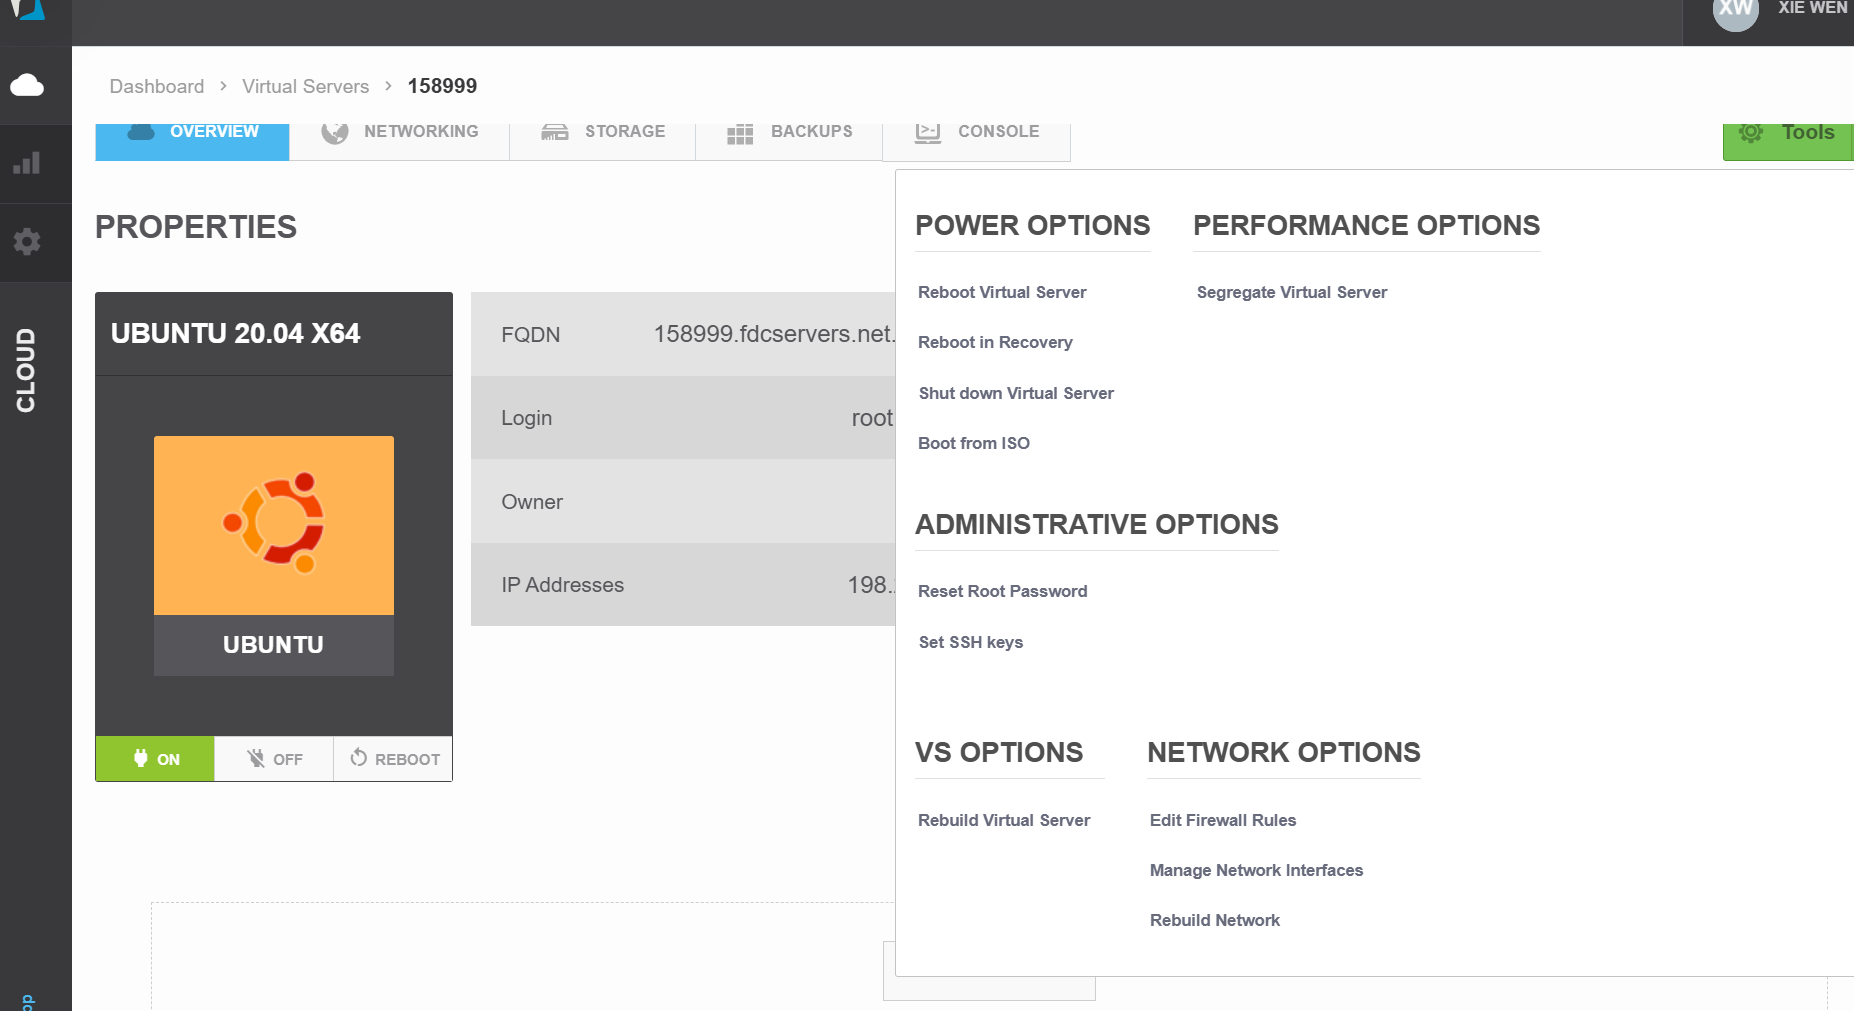The height and width of the screenshot is (1011, 1854).
Task: Toggle the server power OFF button
Action: (274, 759)
